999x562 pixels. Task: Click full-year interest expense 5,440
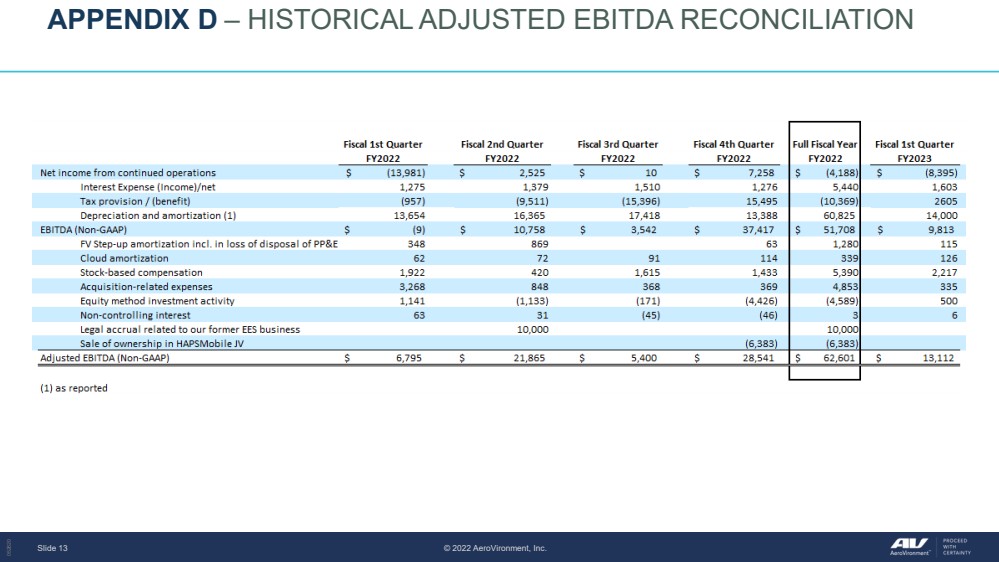(x=844, y=187)
